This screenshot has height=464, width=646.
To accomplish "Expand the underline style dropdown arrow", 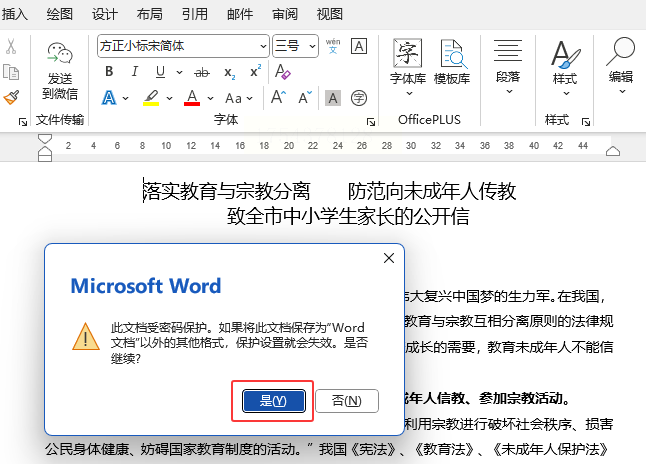I will coord(179,73).
